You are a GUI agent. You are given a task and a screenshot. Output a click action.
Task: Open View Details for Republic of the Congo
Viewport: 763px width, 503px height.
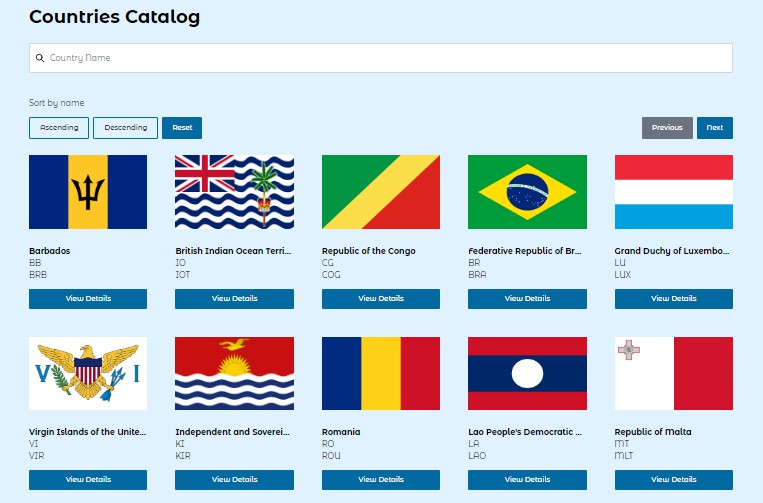click(380, 299)
